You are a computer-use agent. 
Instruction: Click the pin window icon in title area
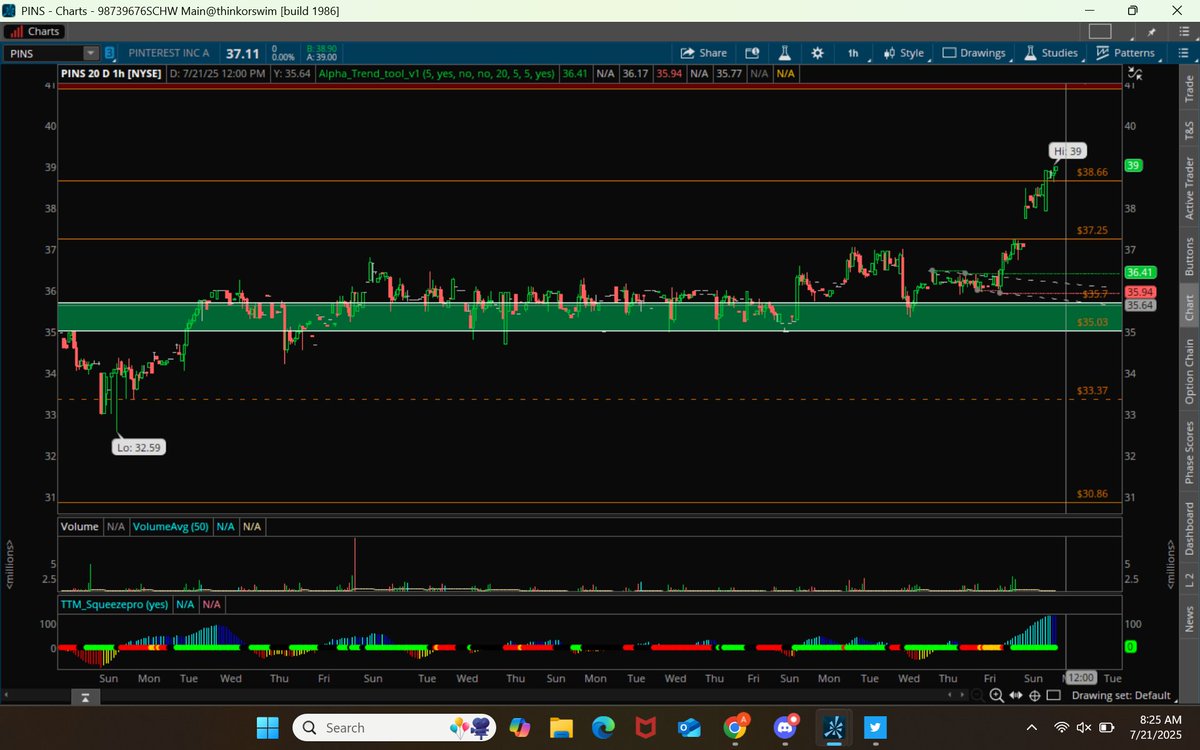(x=1151, y=32)
